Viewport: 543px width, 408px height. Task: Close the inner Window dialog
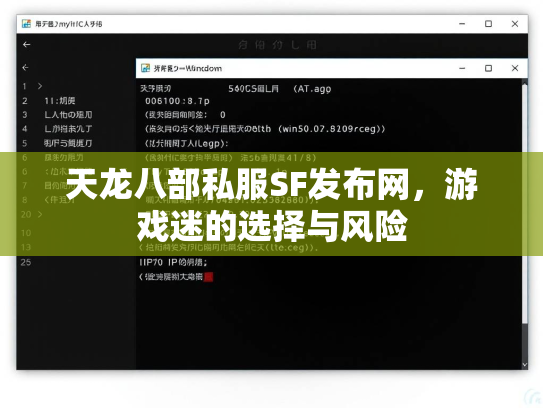coord(515,68)
